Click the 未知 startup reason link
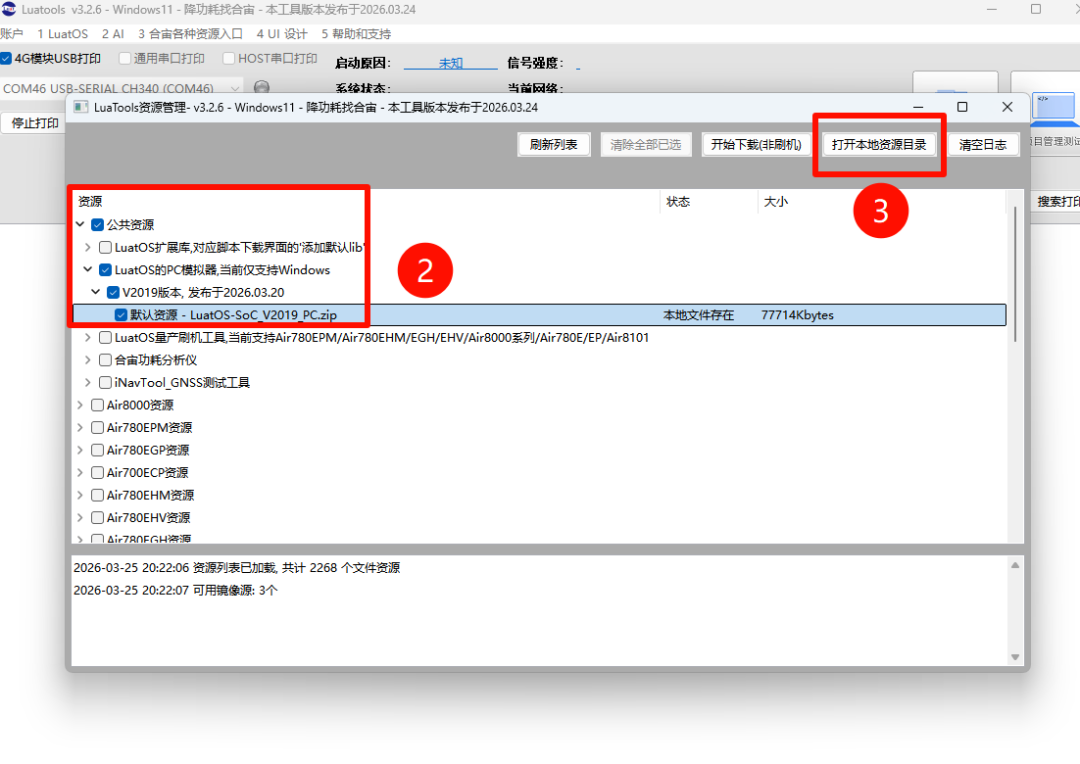Viewport: 1080px width, 764px height. tap(450, 63)
